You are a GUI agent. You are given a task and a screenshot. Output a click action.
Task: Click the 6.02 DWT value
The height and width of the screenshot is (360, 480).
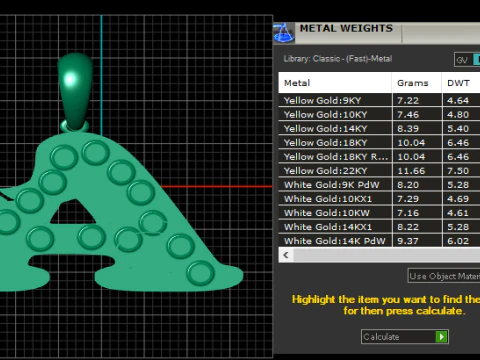pos(458,241)
